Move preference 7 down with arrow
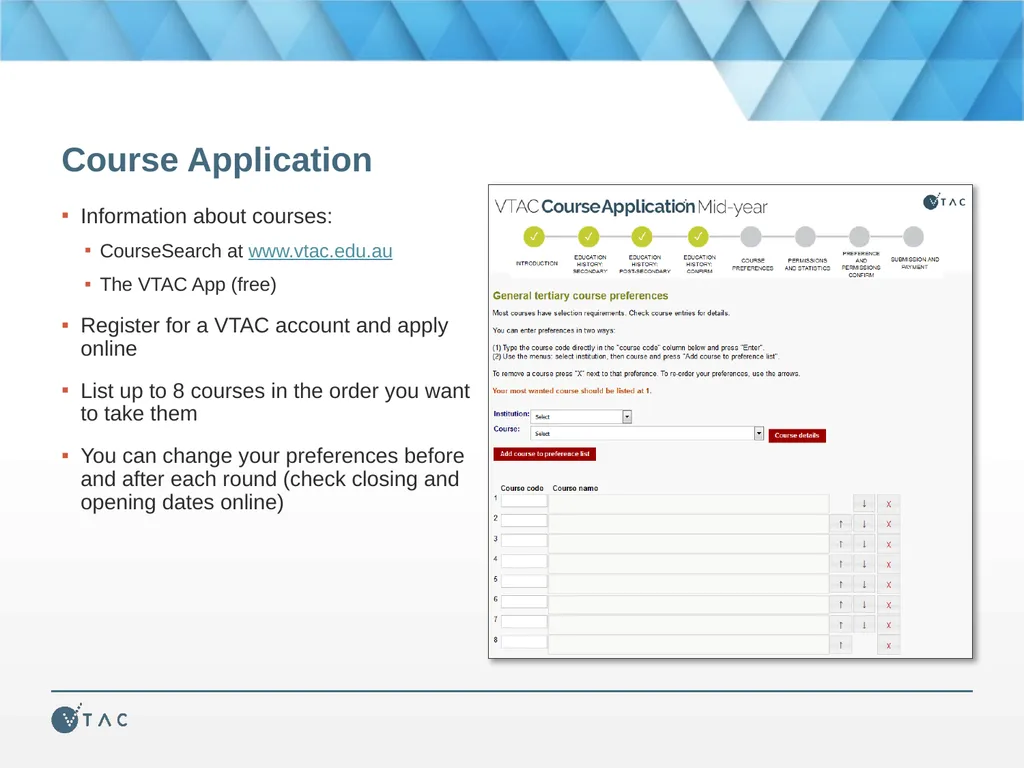Screen dimensions: 1024x768 [x=864, y=625]
